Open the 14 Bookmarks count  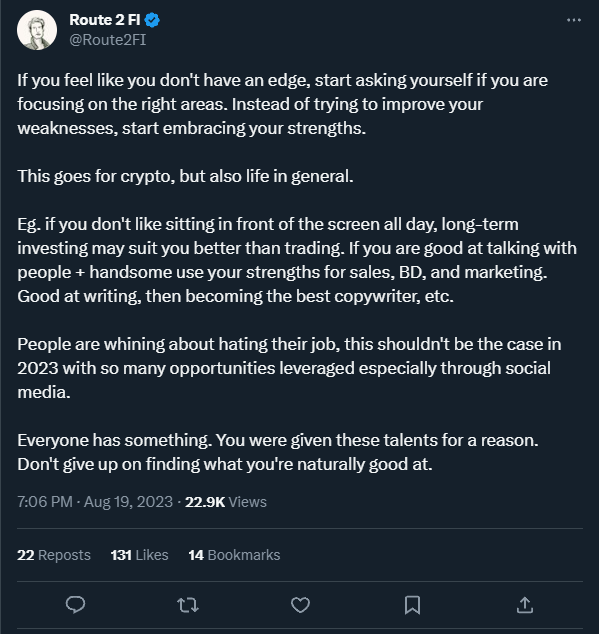click(x=234, y=555)
